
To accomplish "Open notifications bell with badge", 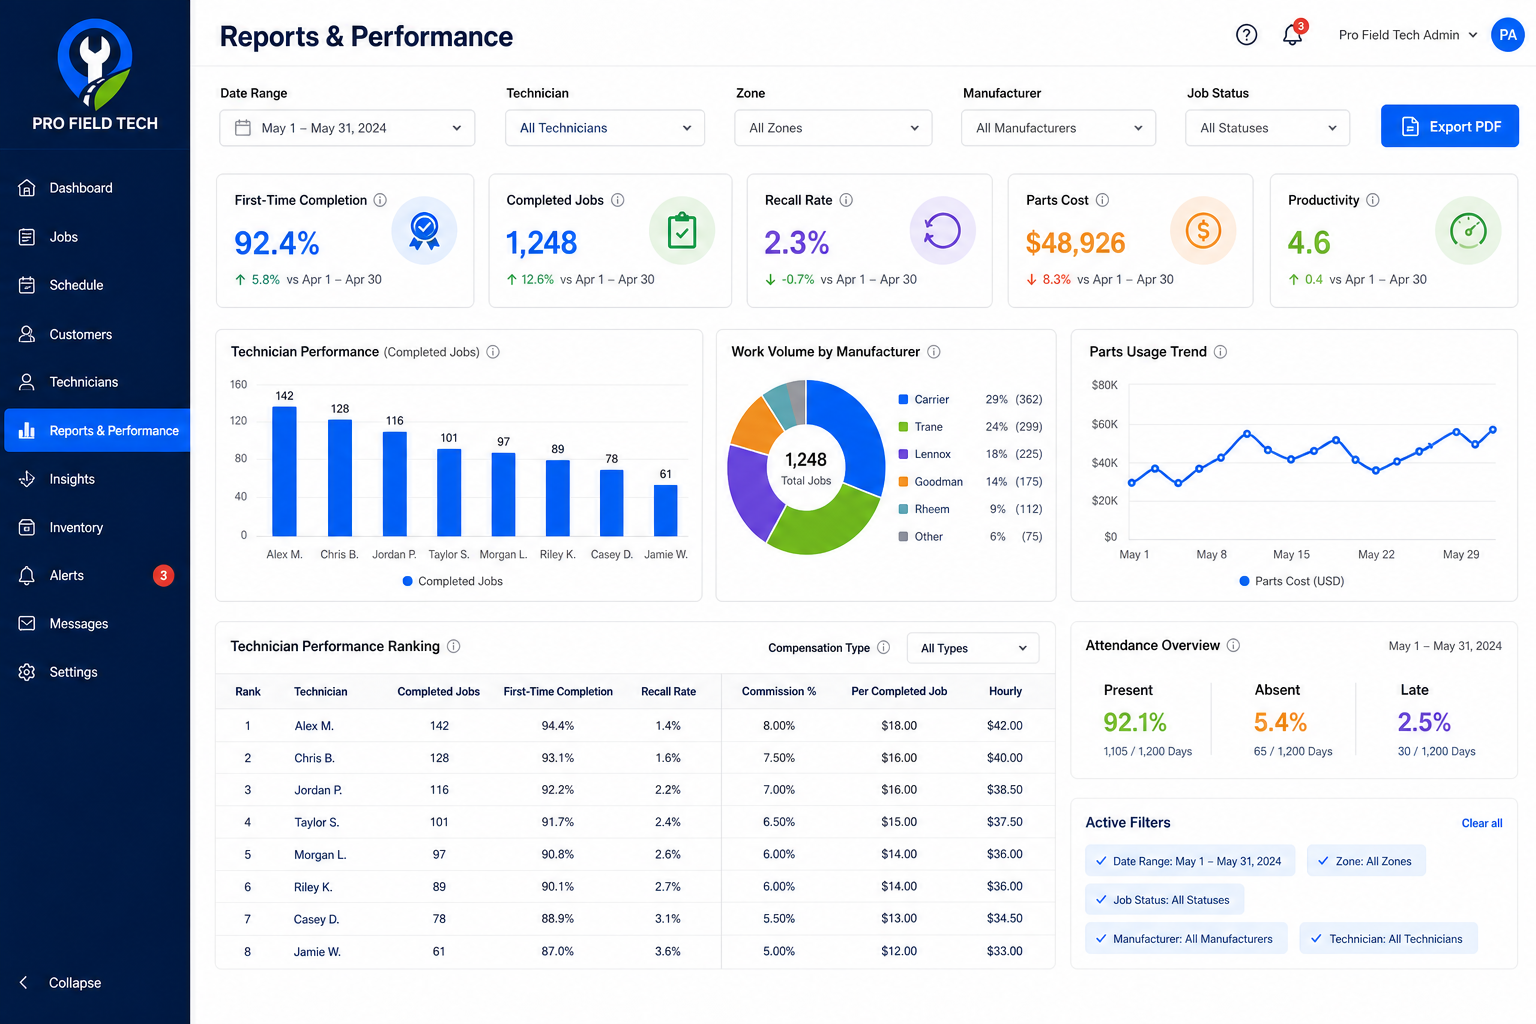I will [1294, 33].
